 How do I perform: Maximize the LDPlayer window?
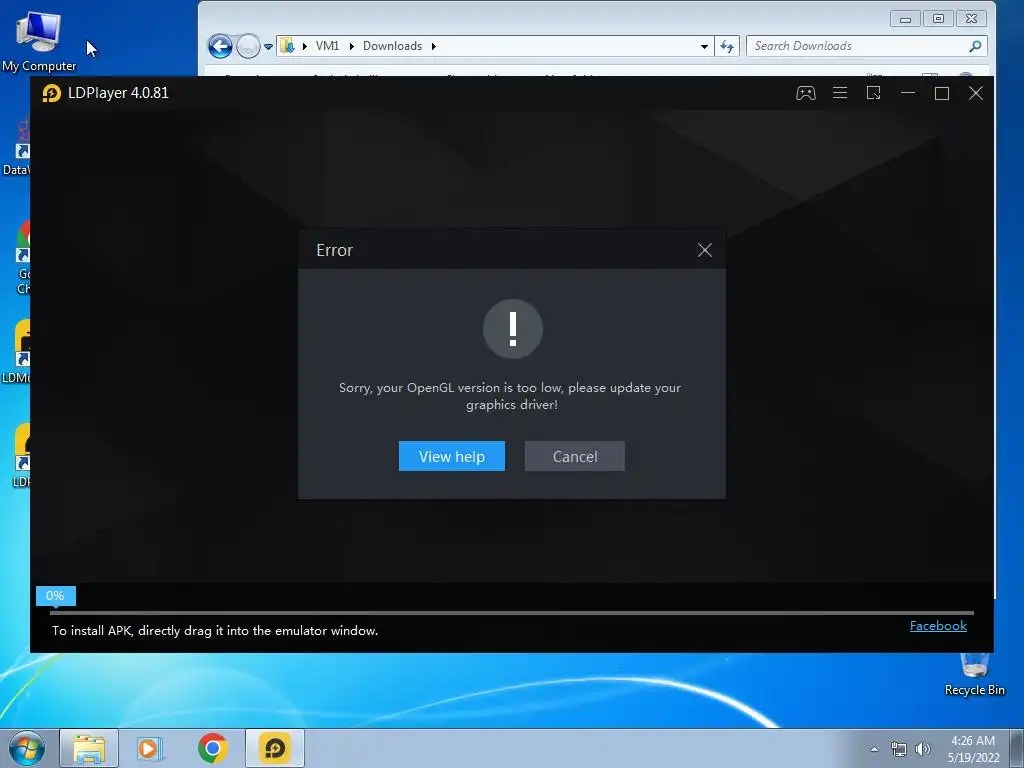tap(942, 93)
